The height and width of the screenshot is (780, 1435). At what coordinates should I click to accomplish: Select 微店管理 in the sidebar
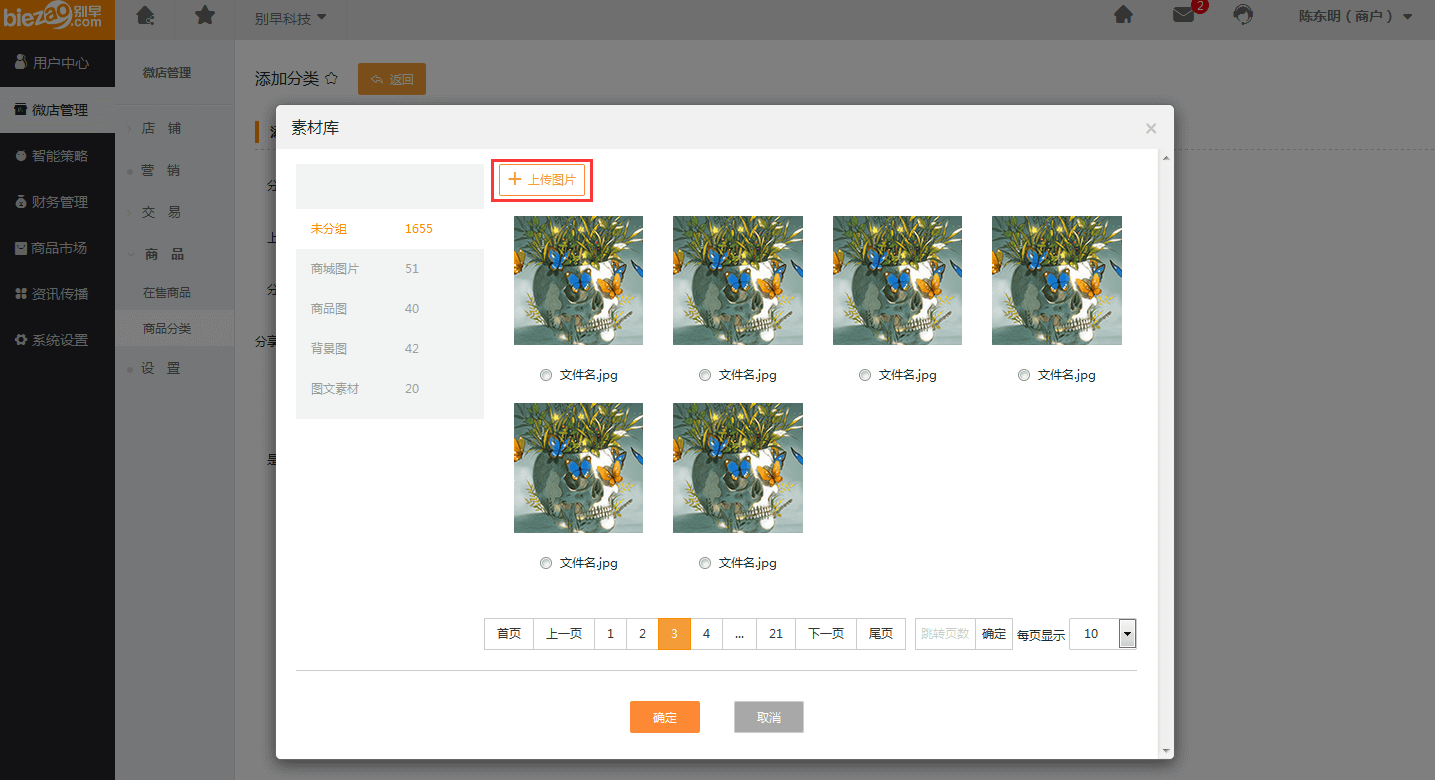57,110
